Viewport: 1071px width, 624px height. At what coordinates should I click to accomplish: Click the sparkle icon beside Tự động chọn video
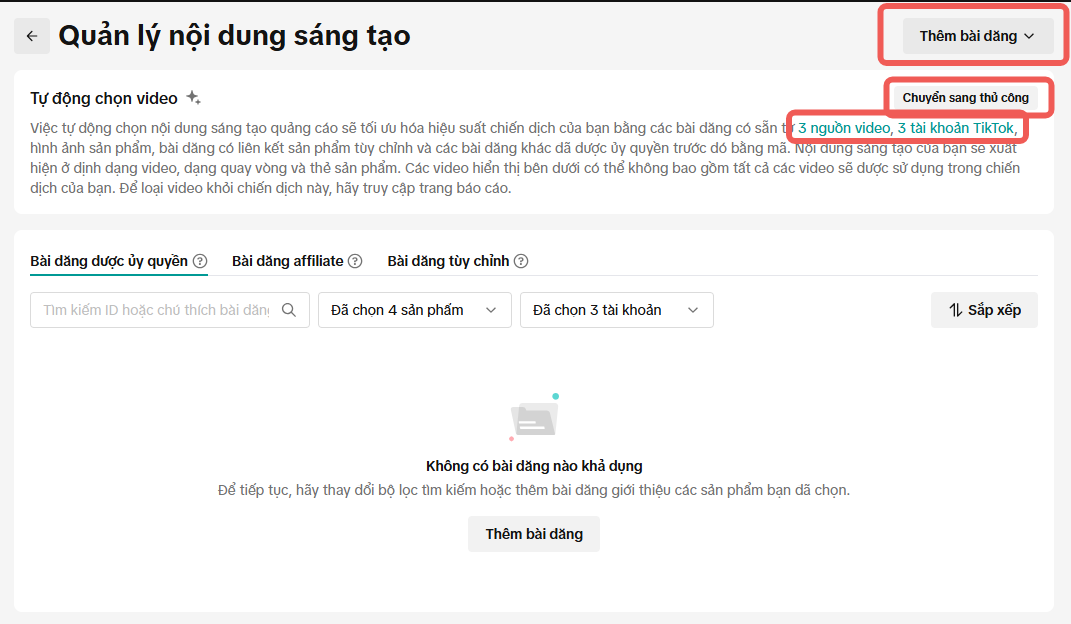[x=194, y=98]
